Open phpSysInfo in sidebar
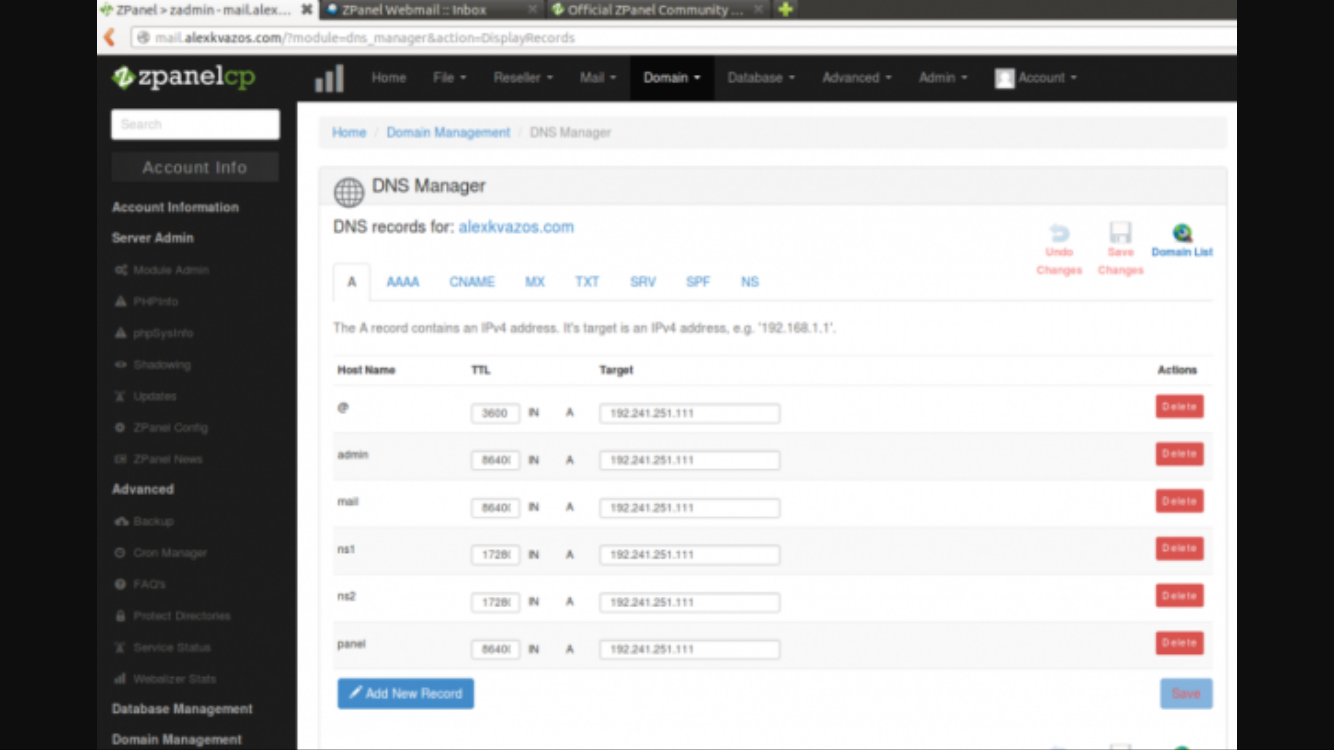This screenshot has height=750, width=1334. (154, 333)
